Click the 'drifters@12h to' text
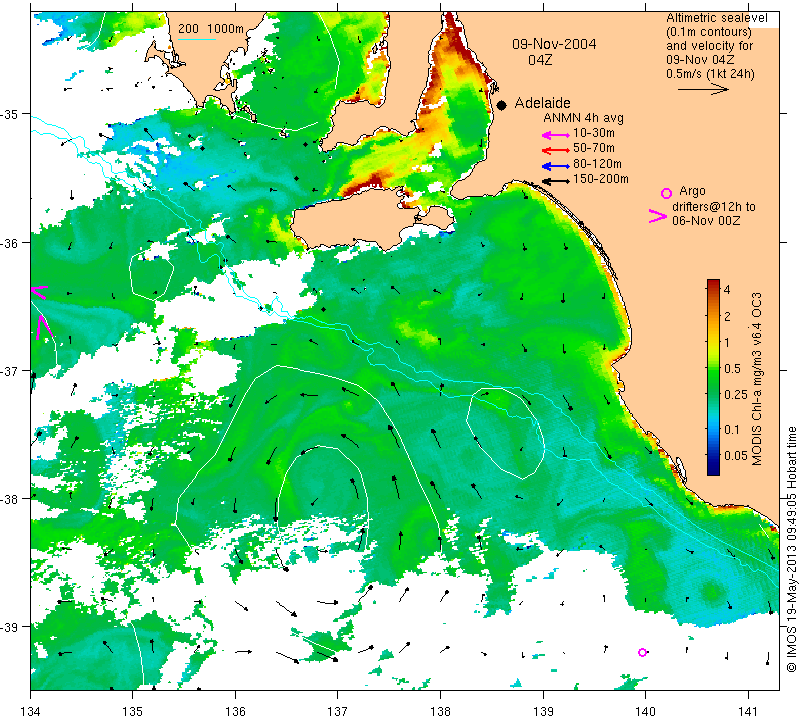The height and width of the screenshot is (720, 800). (x=714, y=207)
